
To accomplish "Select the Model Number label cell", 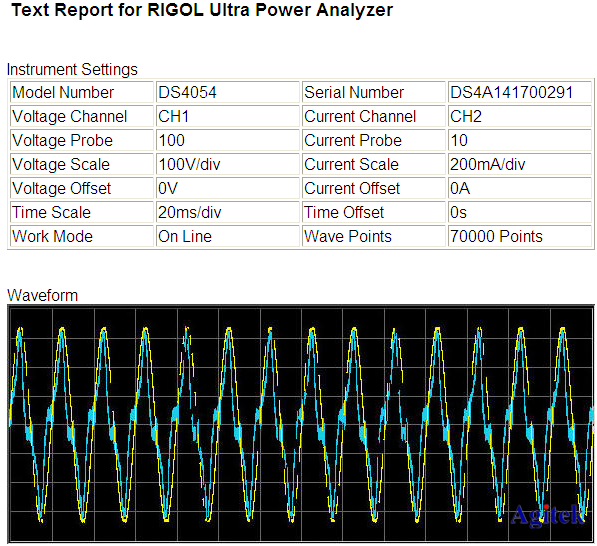I will [x=81, y=92].
